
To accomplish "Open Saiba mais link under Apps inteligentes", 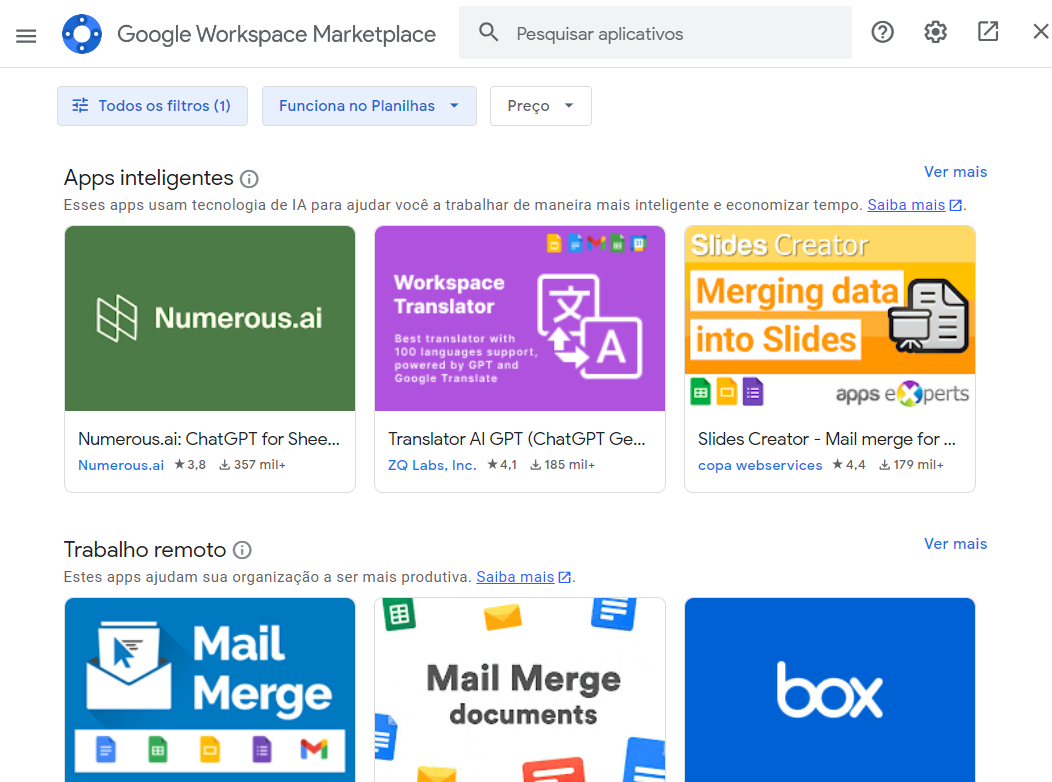I will click(906, 205).
